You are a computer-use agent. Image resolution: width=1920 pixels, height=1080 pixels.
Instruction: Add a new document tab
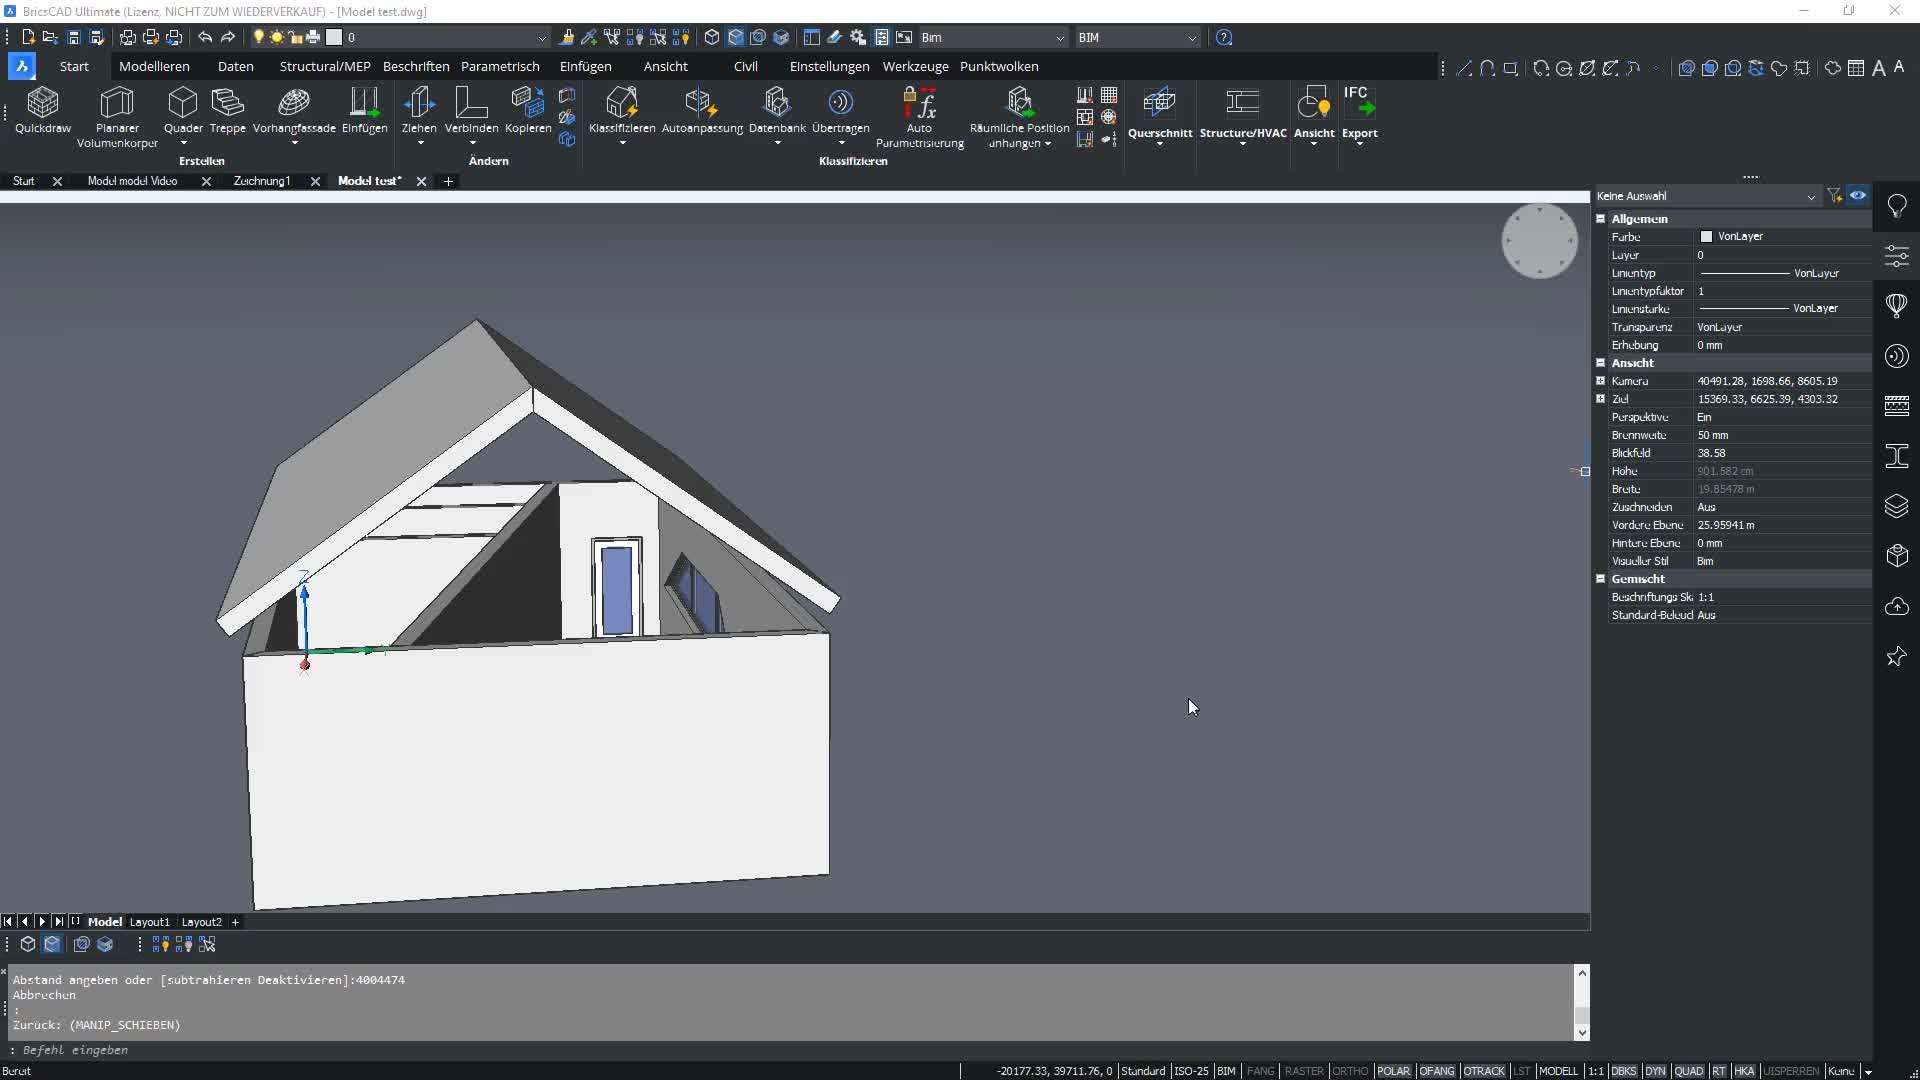point(448,181)
